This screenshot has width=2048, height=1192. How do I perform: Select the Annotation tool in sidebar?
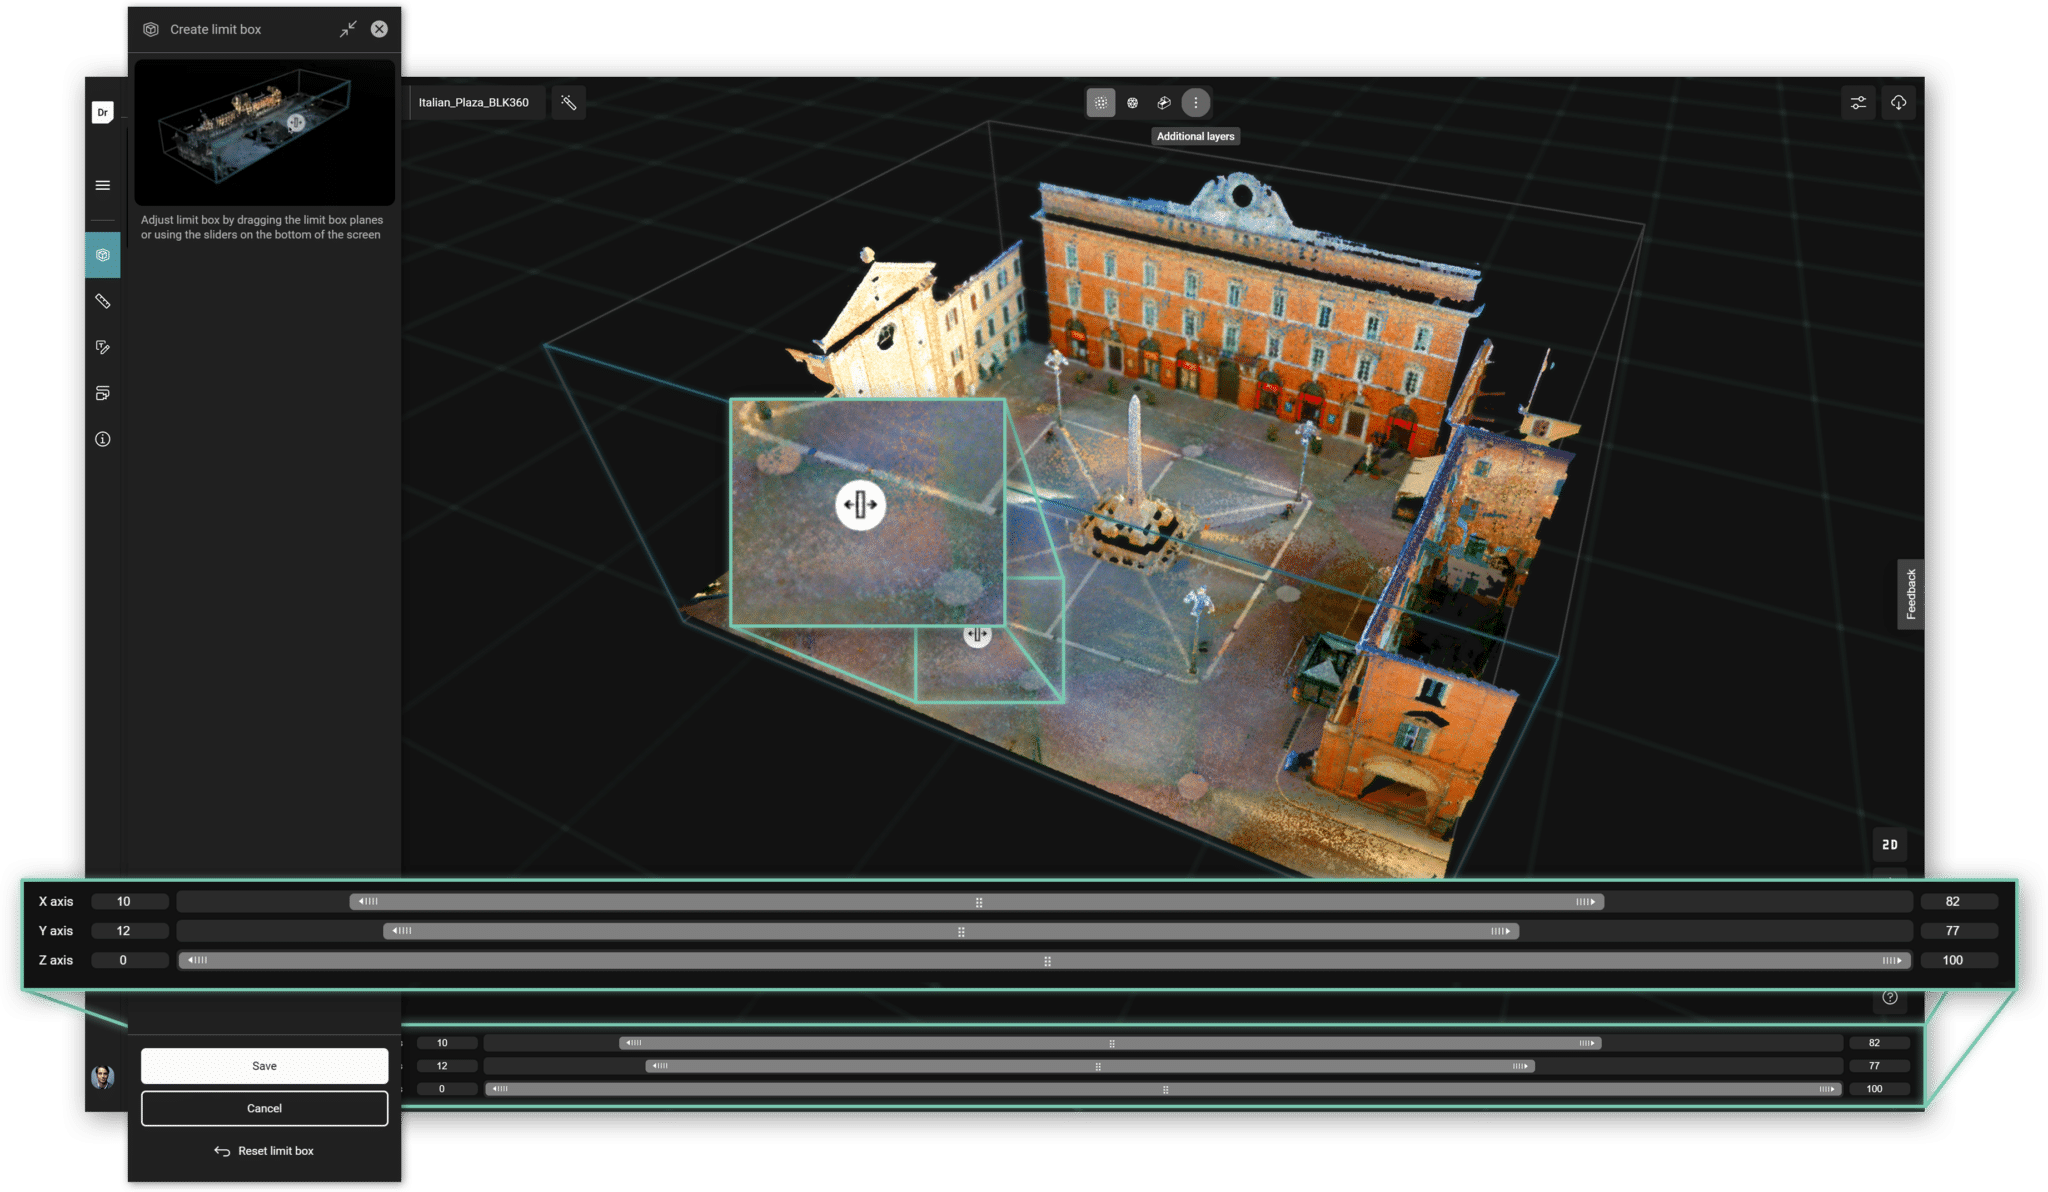[102, 347]
